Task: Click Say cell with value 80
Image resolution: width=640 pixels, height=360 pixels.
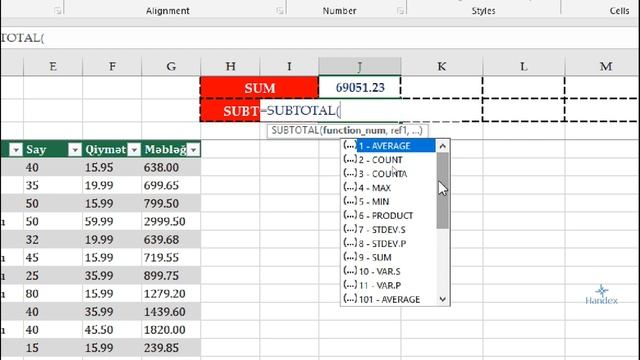Action: [53, 293]
